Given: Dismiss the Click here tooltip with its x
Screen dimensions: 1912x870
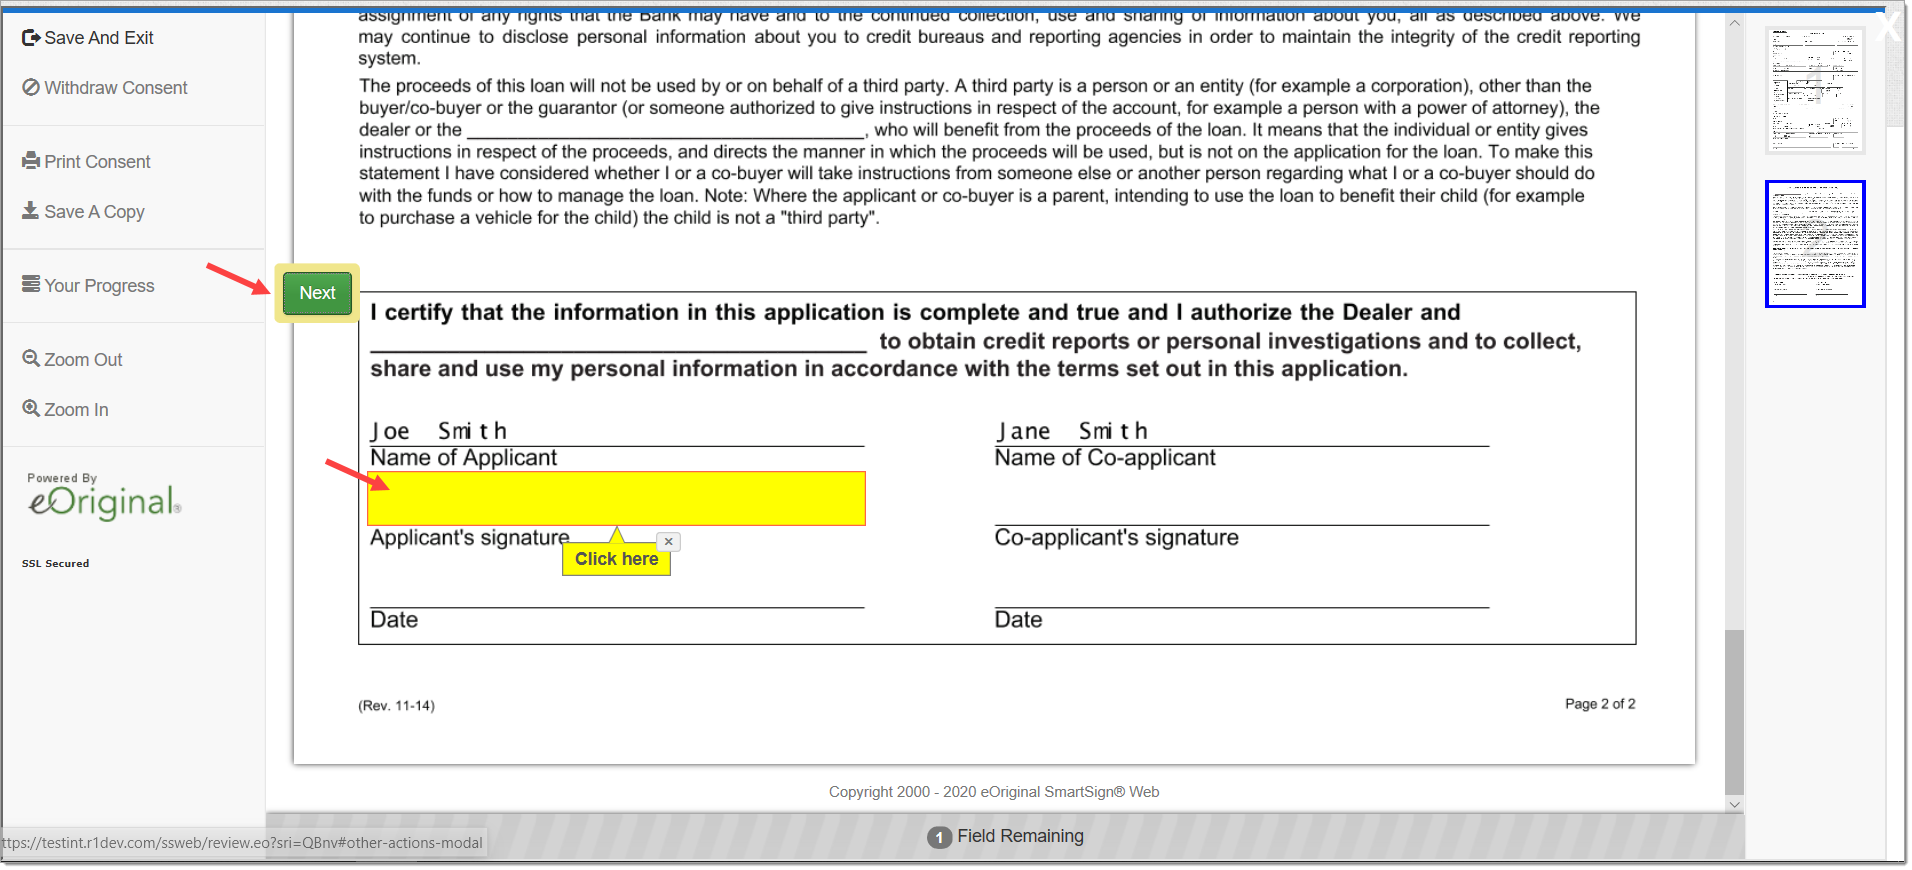Looking at the screenshot, I should pyautogui.click(x=669, y=541).
